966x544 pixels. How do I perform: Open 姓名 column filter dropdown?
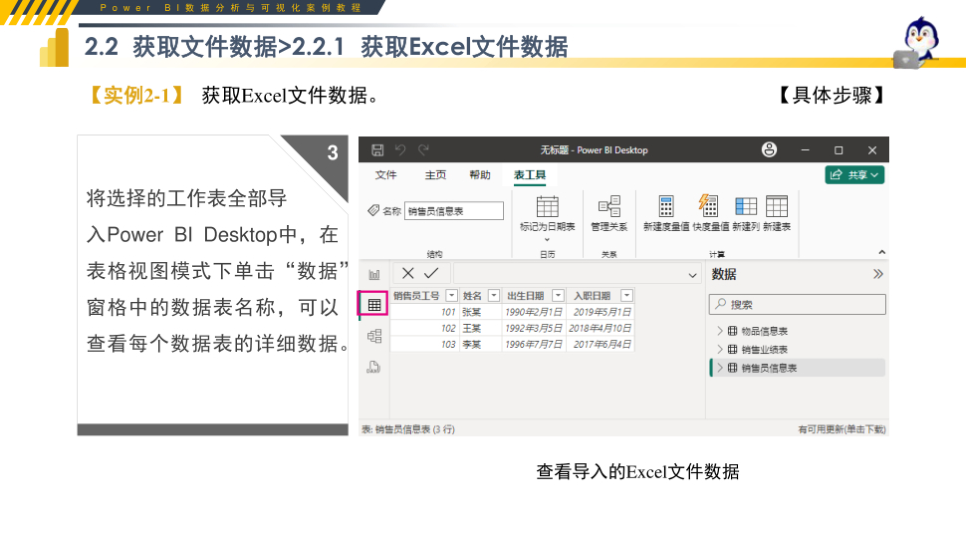point(493,296)
